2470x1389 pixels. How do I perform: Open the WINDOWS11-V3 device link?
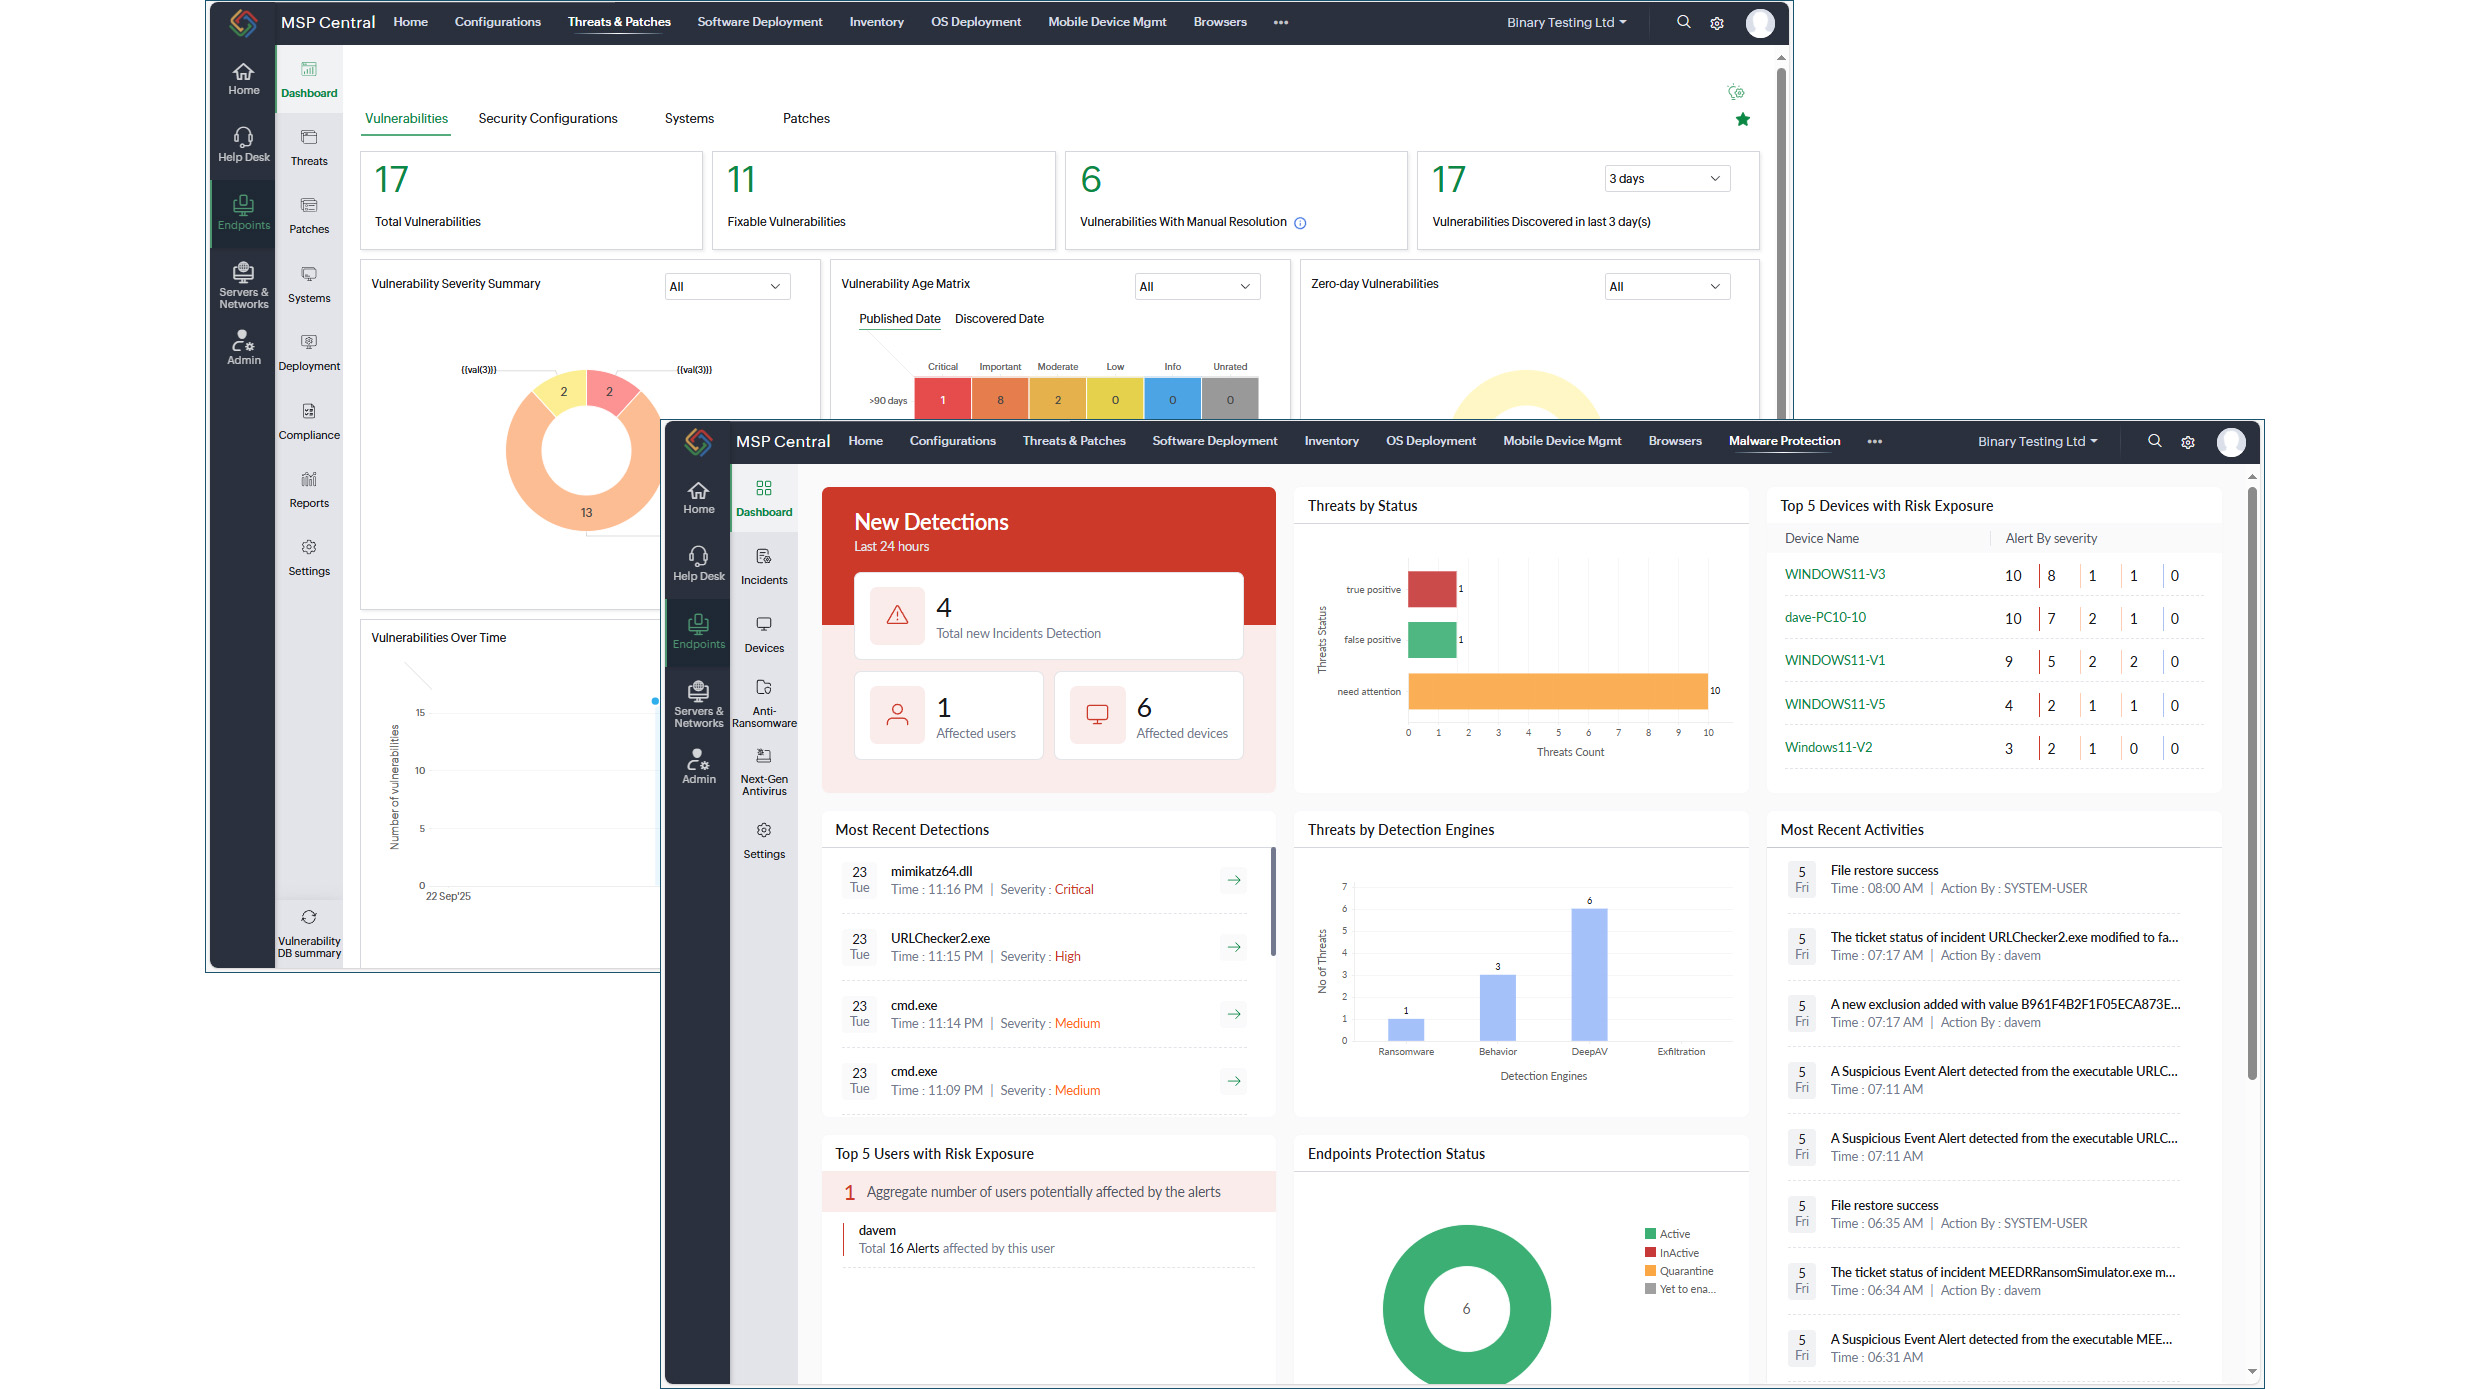pos(1834,575)
